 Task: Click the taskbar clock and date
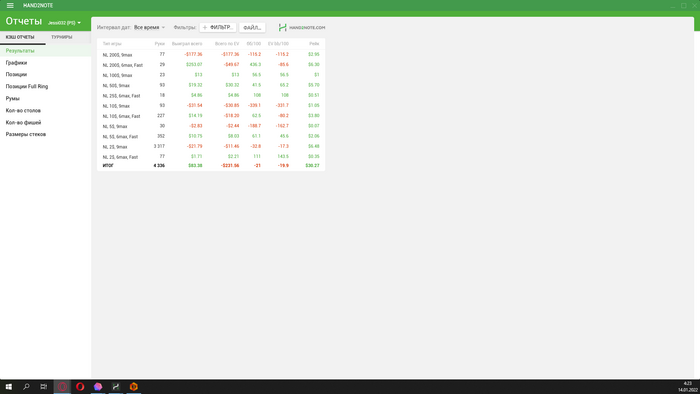[x=688, y=386]
